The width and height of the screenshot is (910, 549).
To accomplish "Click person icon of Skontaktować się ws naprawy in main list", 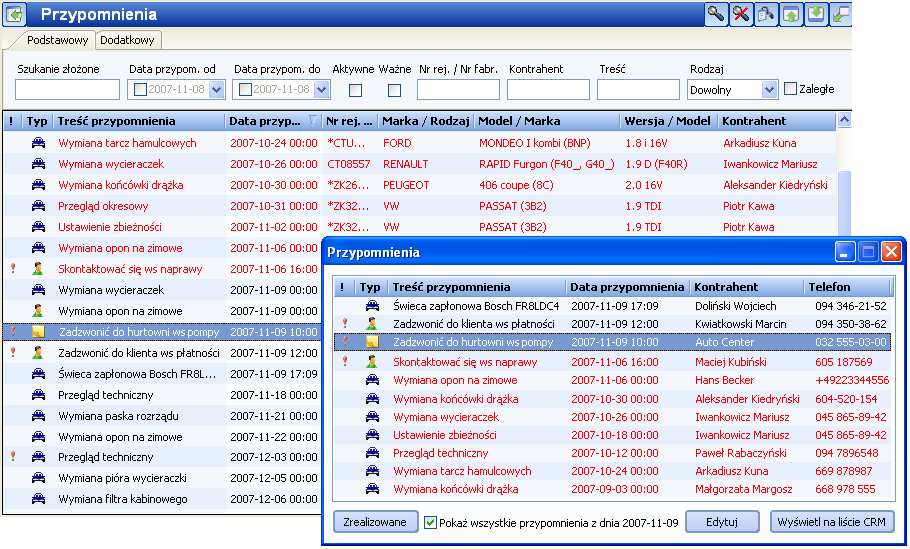I will click(38, 269).
